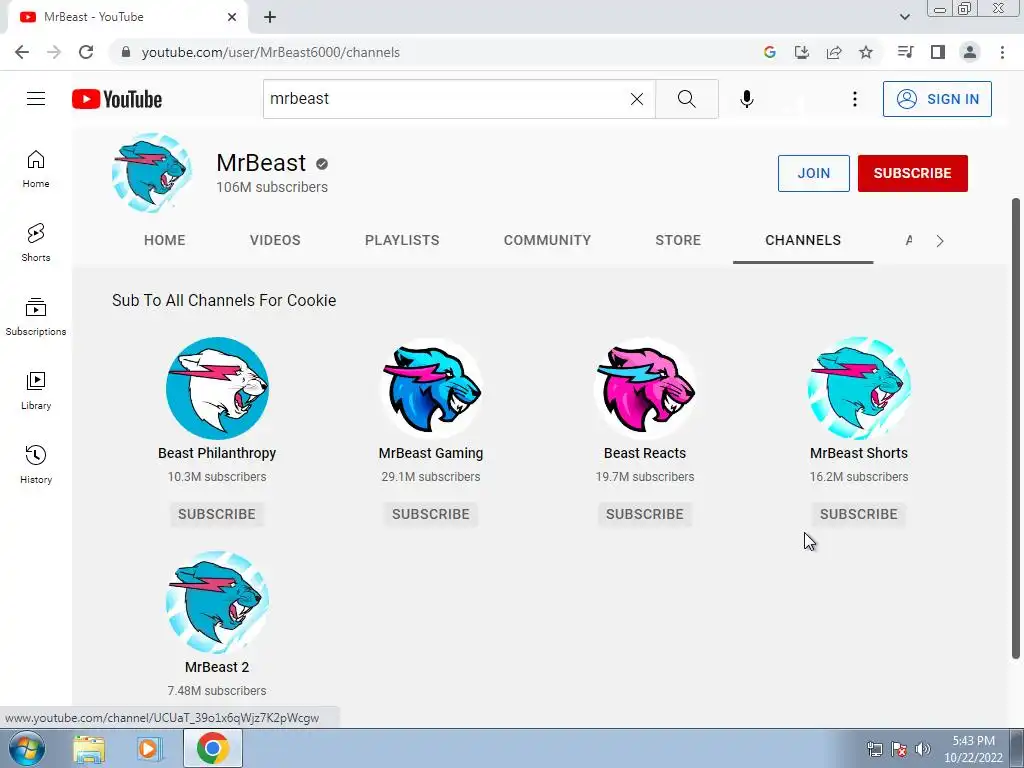Click the Google icon in address bar
Screen dimensions: 1024x768
point(769,52)
